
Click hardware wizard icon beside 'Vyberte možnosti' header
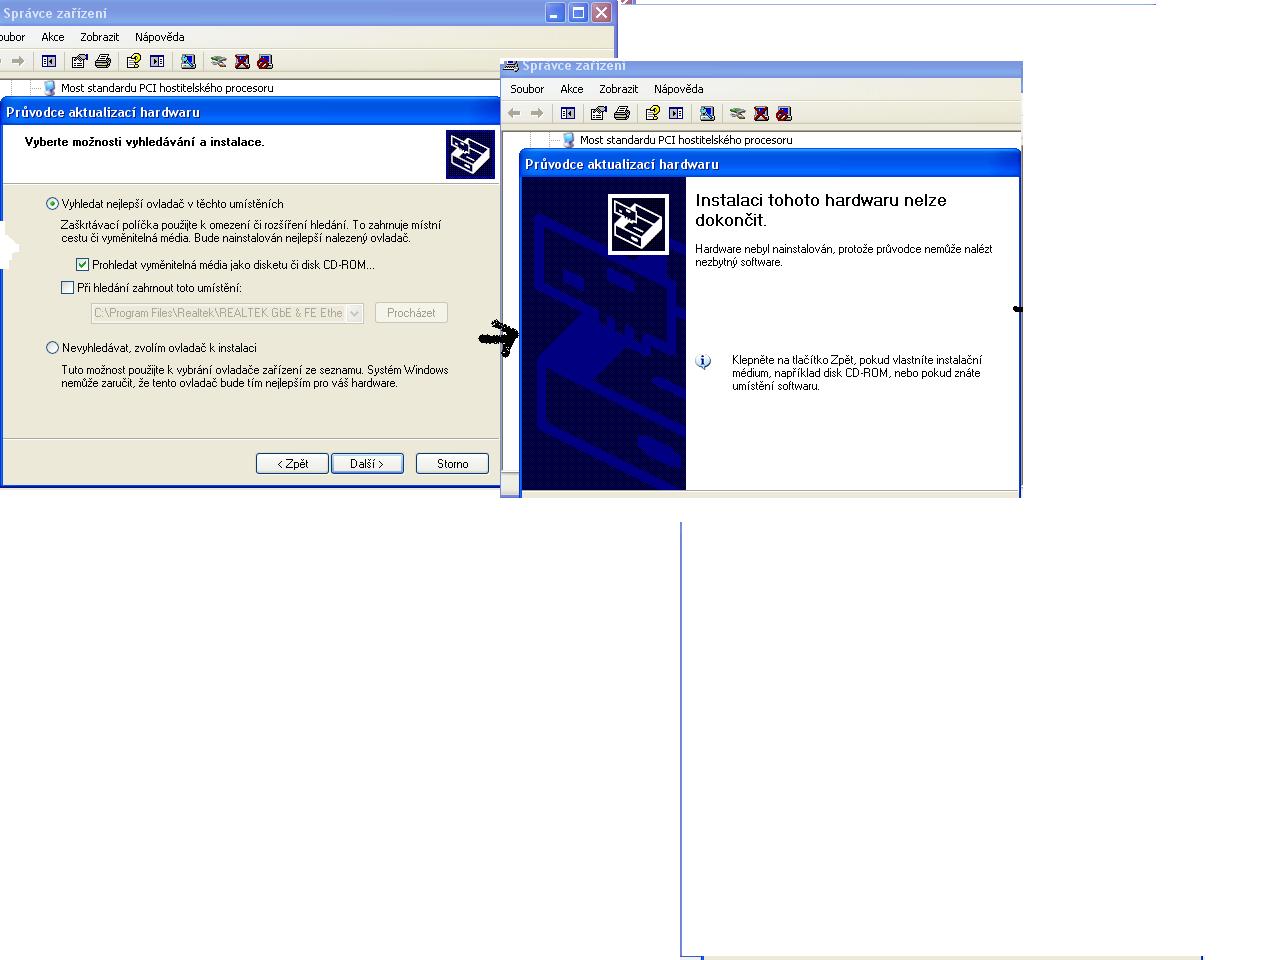(x=470, y=154)
